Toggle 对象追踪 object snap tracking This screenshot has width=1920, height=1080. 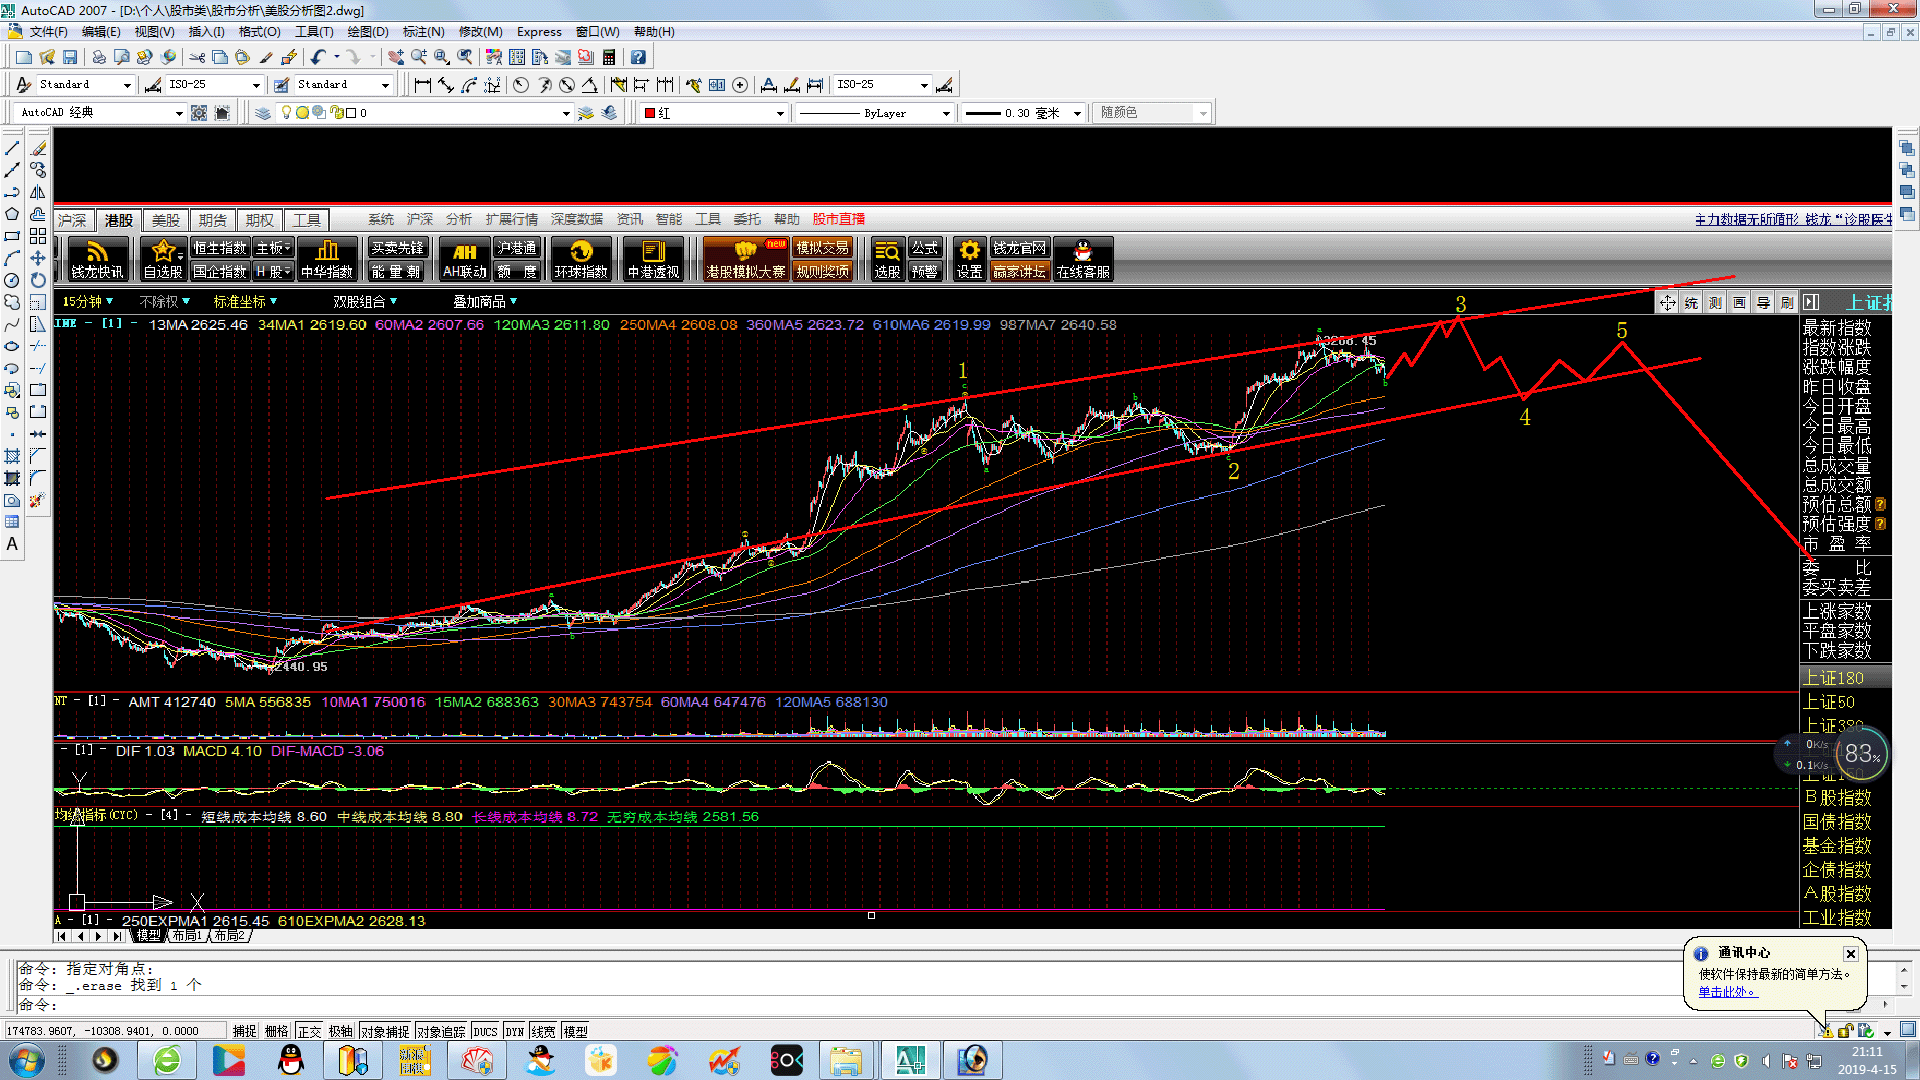441,1031
